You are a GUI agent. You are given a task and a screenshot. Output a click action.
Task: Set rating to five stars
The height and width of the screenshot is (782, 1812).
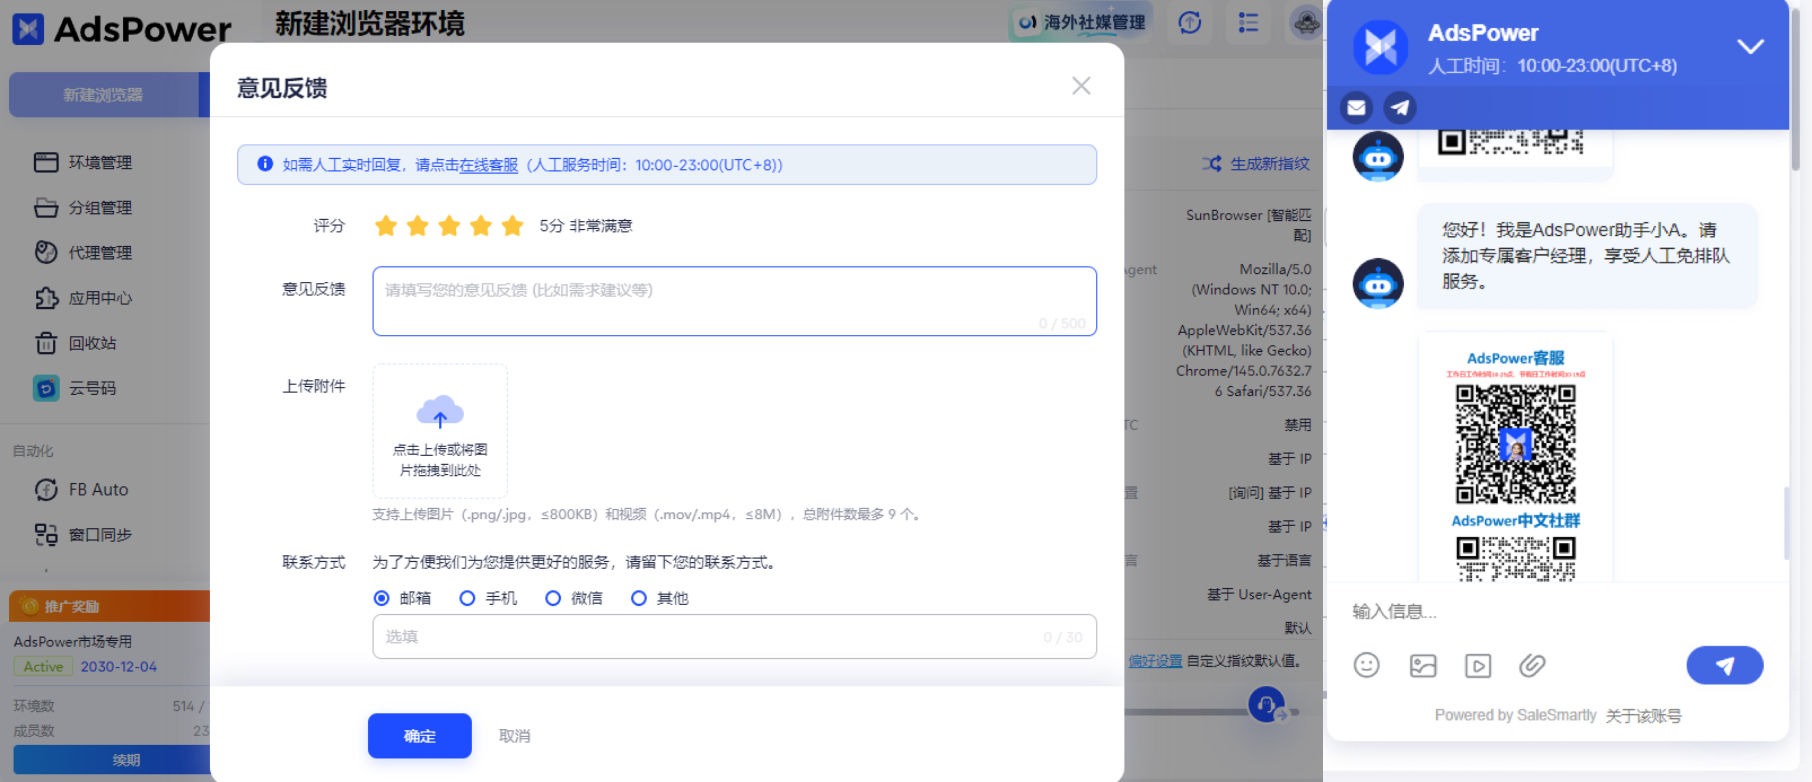click(513, 226)
